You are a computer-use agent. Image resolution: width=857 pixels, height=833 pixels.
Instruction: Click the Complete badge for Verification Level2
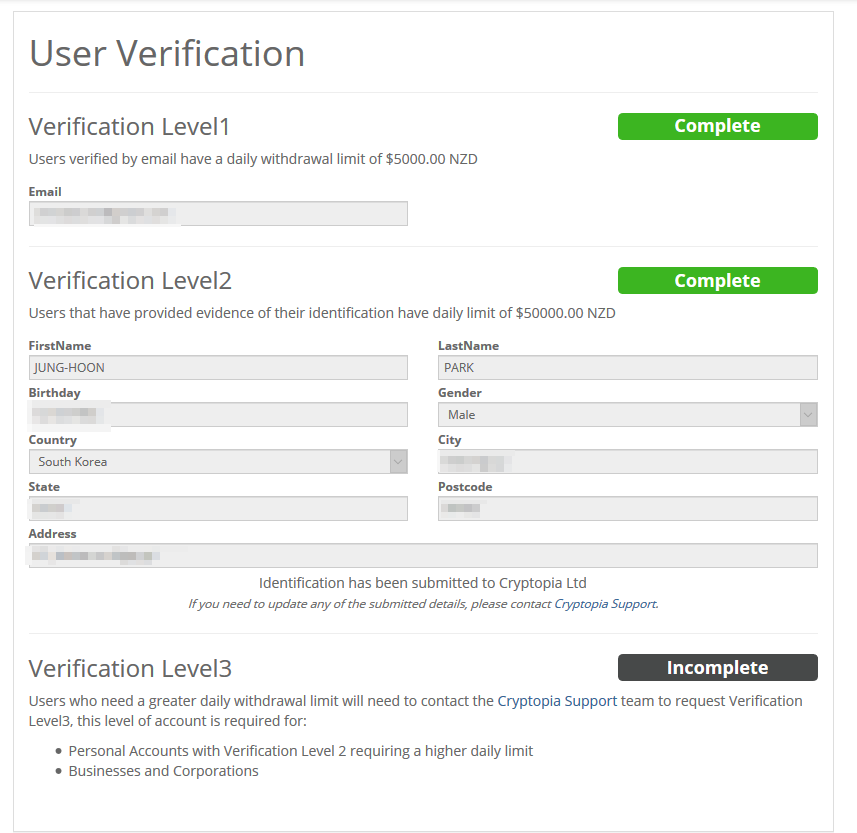coord(717,281)
